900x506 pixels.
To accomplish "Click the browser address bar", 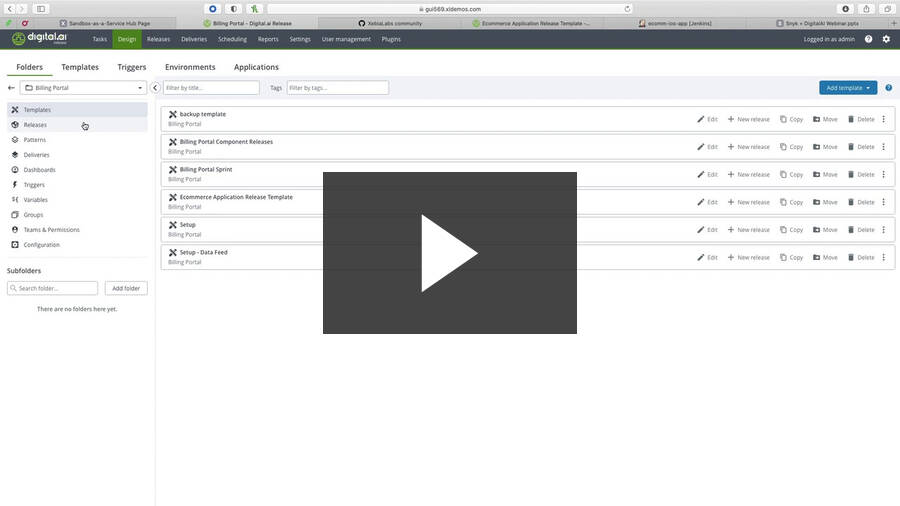I will click(450, 9).
